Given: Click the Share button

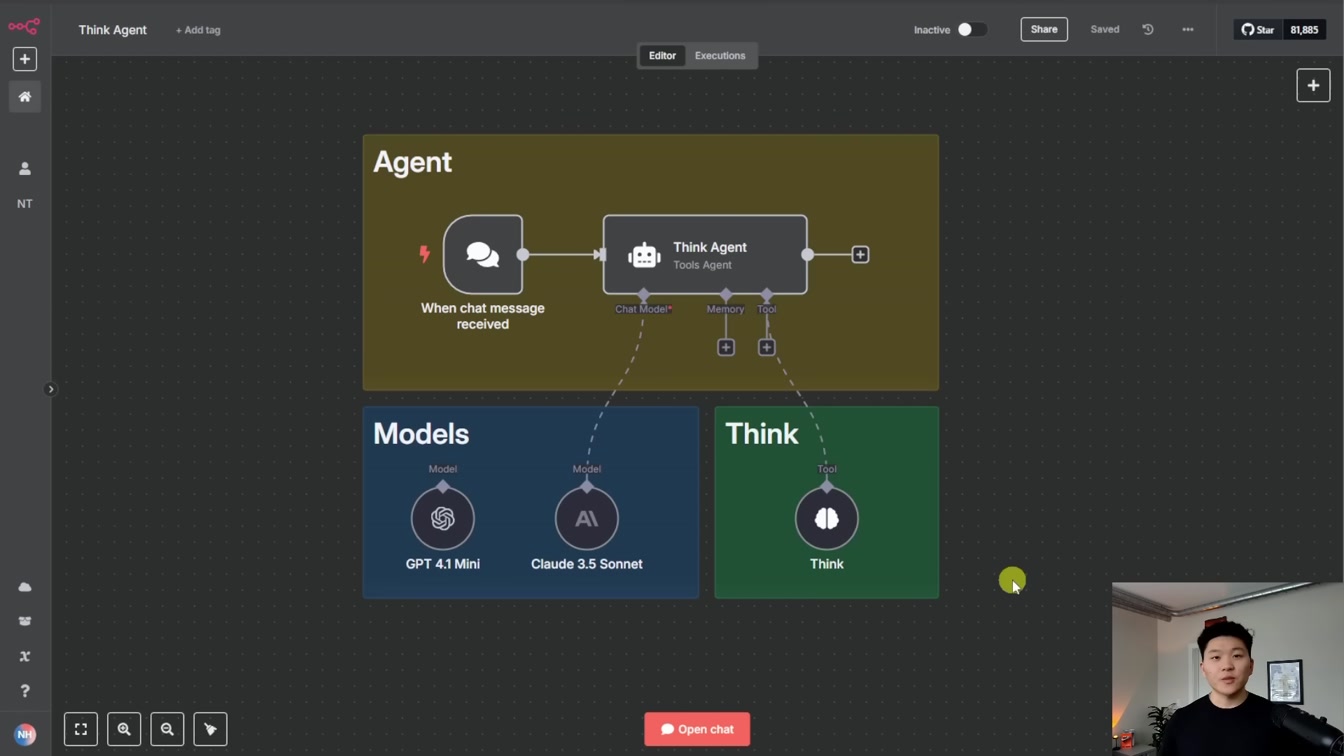Looking at the screenshot, I should click(1044, 30).
